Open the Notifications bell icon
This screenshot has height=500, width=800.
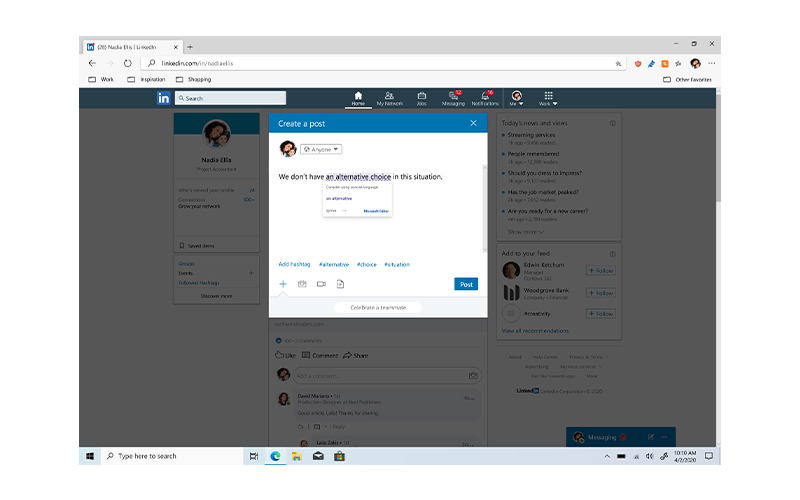(485, 98)
